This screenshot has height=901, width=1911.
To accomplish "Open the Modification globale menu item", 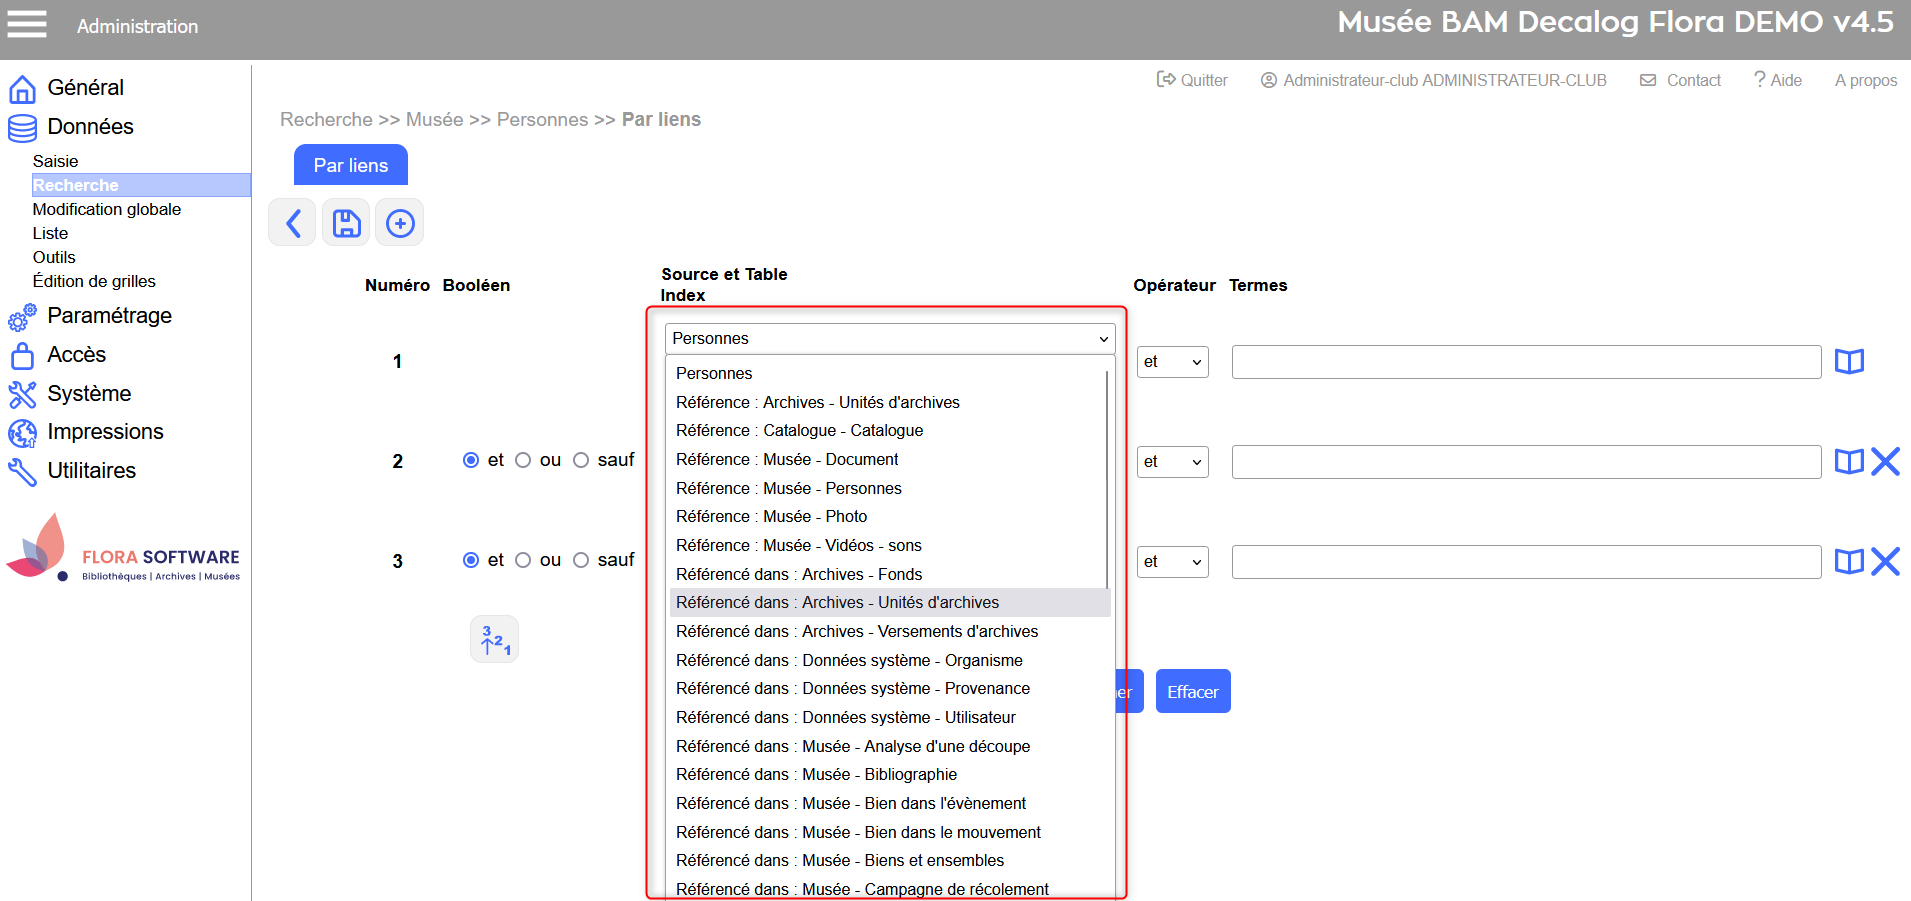I will 107,209.
